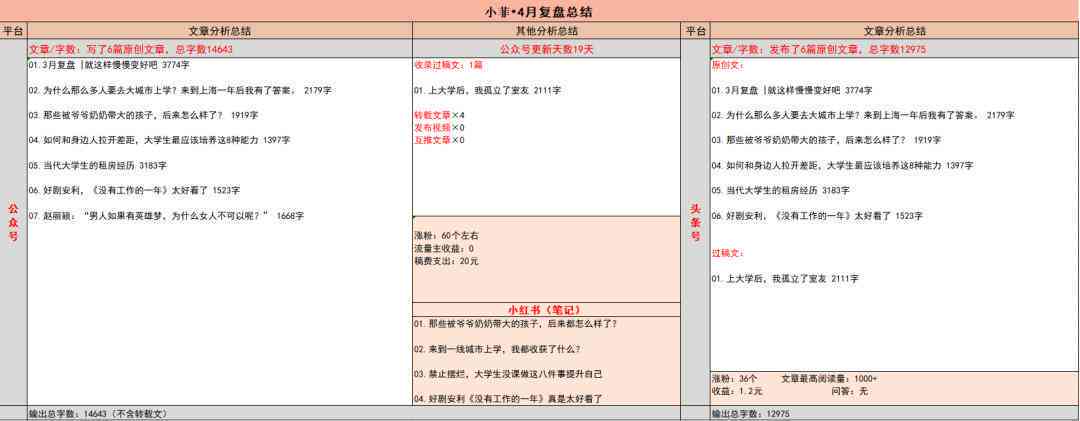Click 公众号 row 01. 3月复盘 3774字
The height and width of the screenshot is (421, 1080).
pyautogui.click(x=109, y=65)
